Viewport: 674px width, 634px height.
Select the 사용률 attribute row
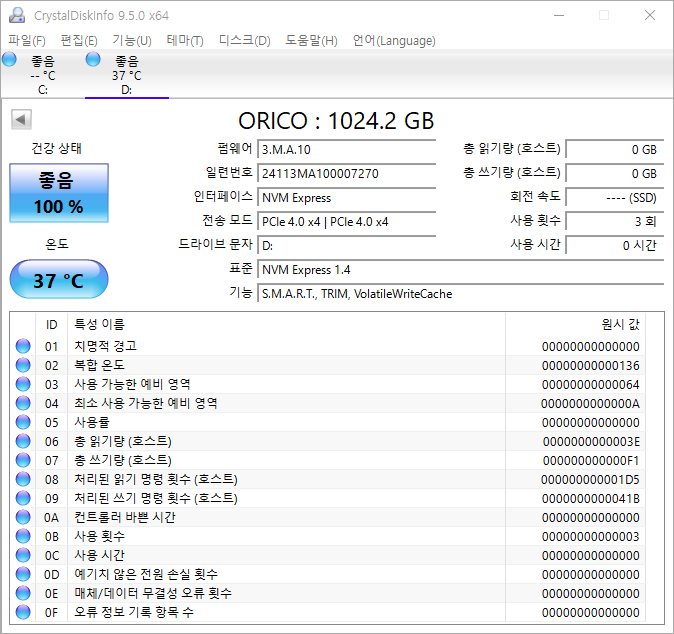(x=330, y=422)
